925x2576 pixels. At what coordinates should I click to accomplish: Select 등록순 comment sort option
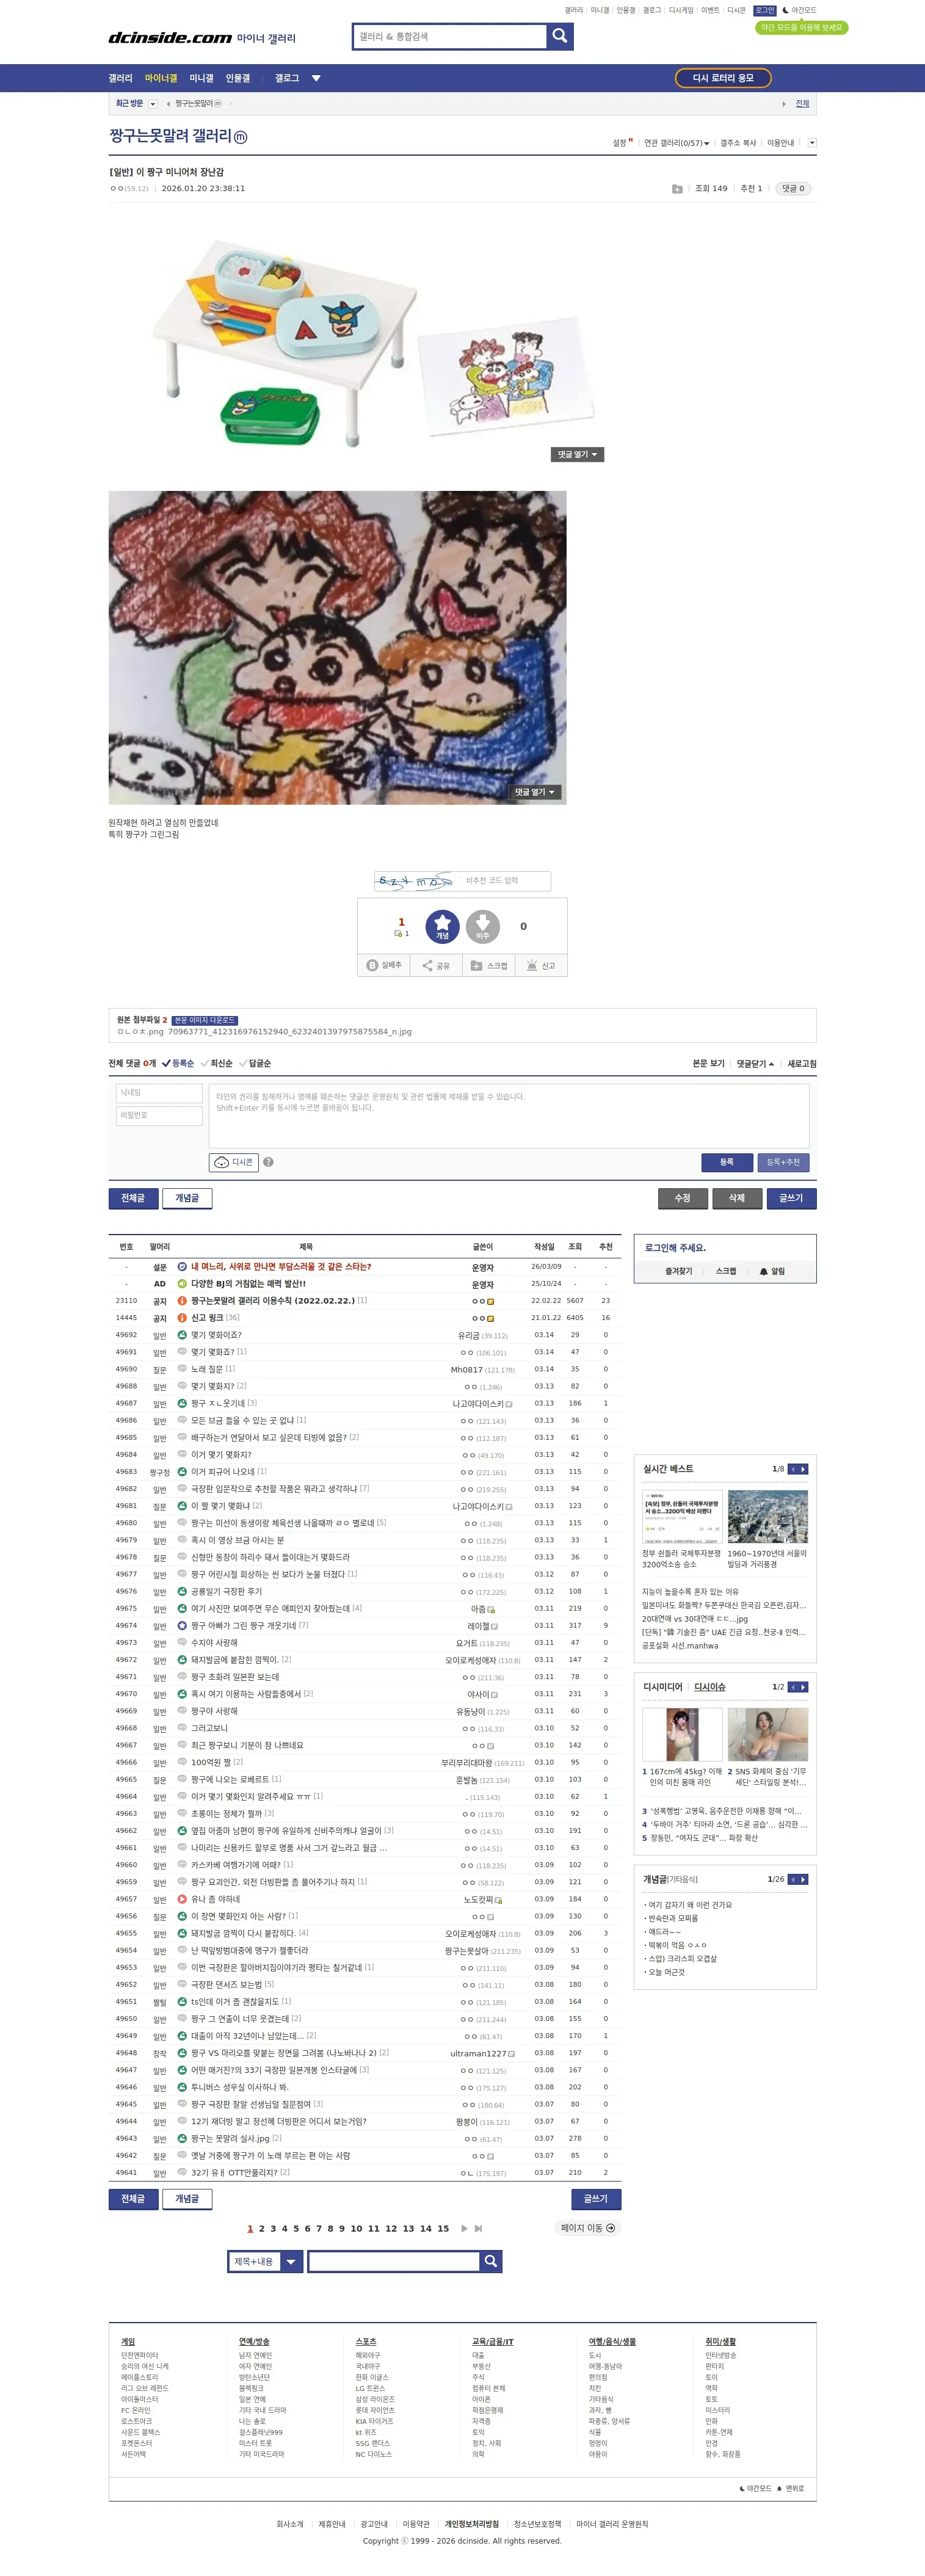pyautogui.click(x=178, y=1063)
